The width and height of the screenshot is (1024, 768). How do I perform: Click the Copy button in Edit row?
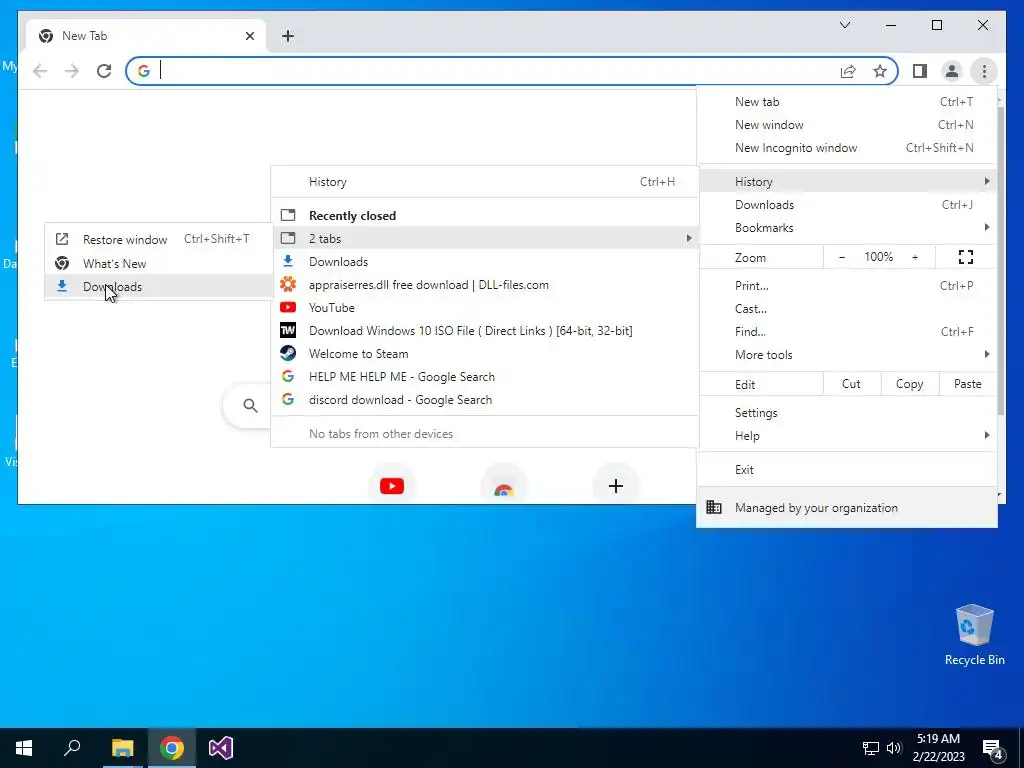(910, 384)
